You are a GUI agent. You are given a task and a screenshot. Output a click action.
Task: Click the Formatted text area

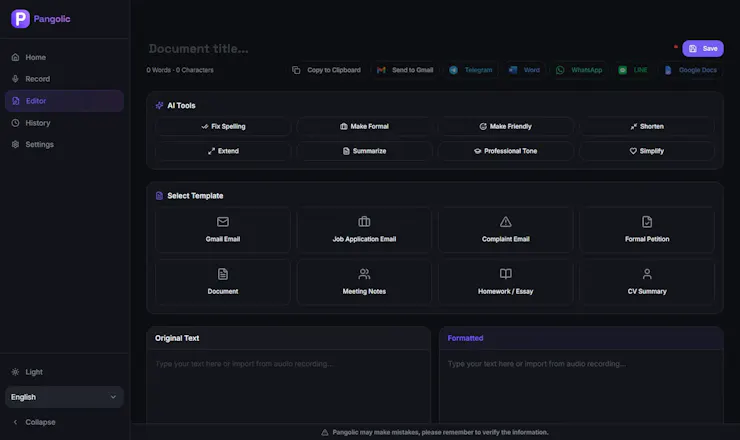pyautogui.click(x=581, y=387)
